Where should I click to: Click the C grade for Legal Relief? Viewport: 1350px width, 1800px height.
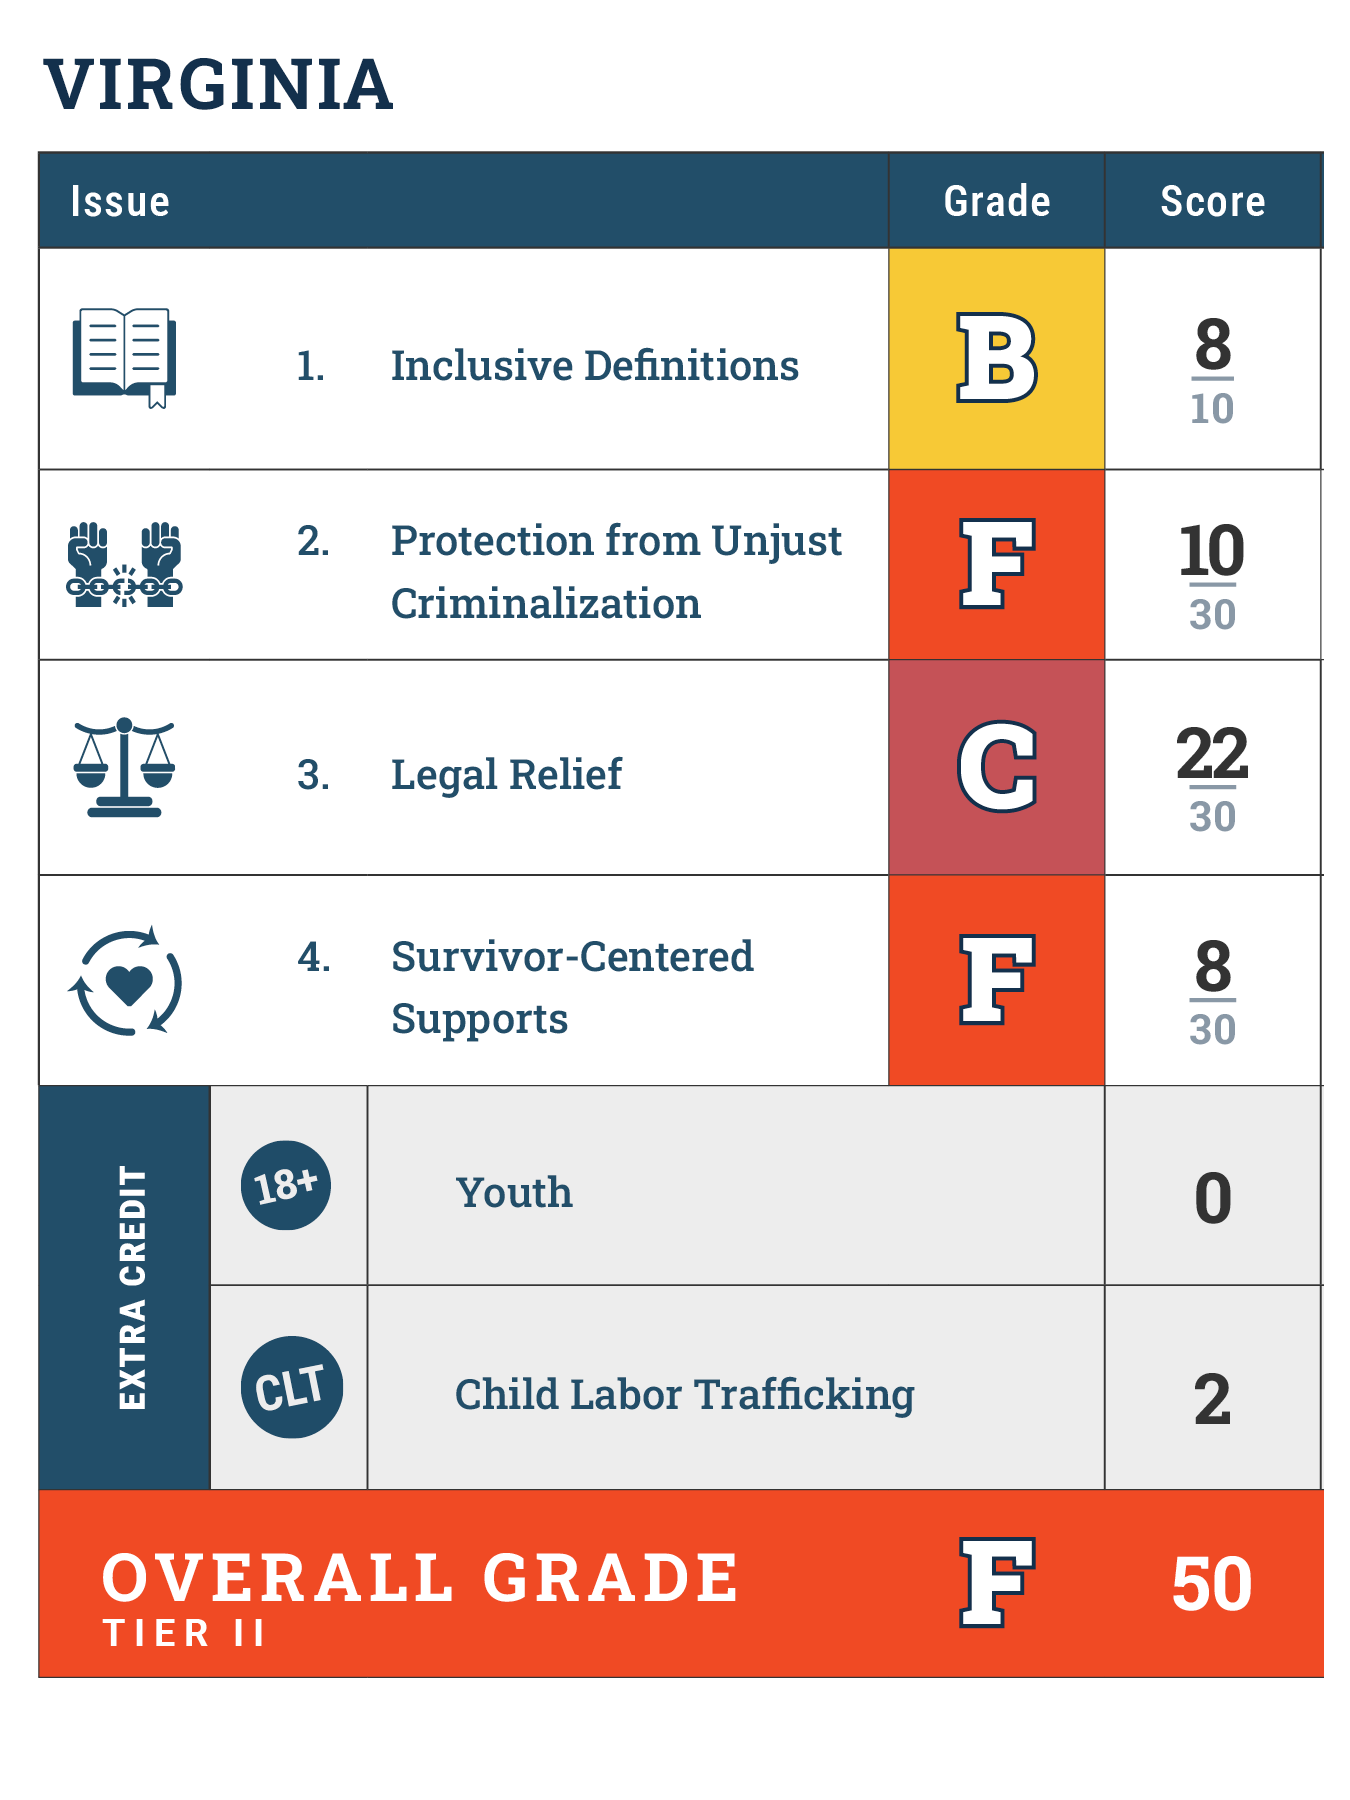click(996, 767)
